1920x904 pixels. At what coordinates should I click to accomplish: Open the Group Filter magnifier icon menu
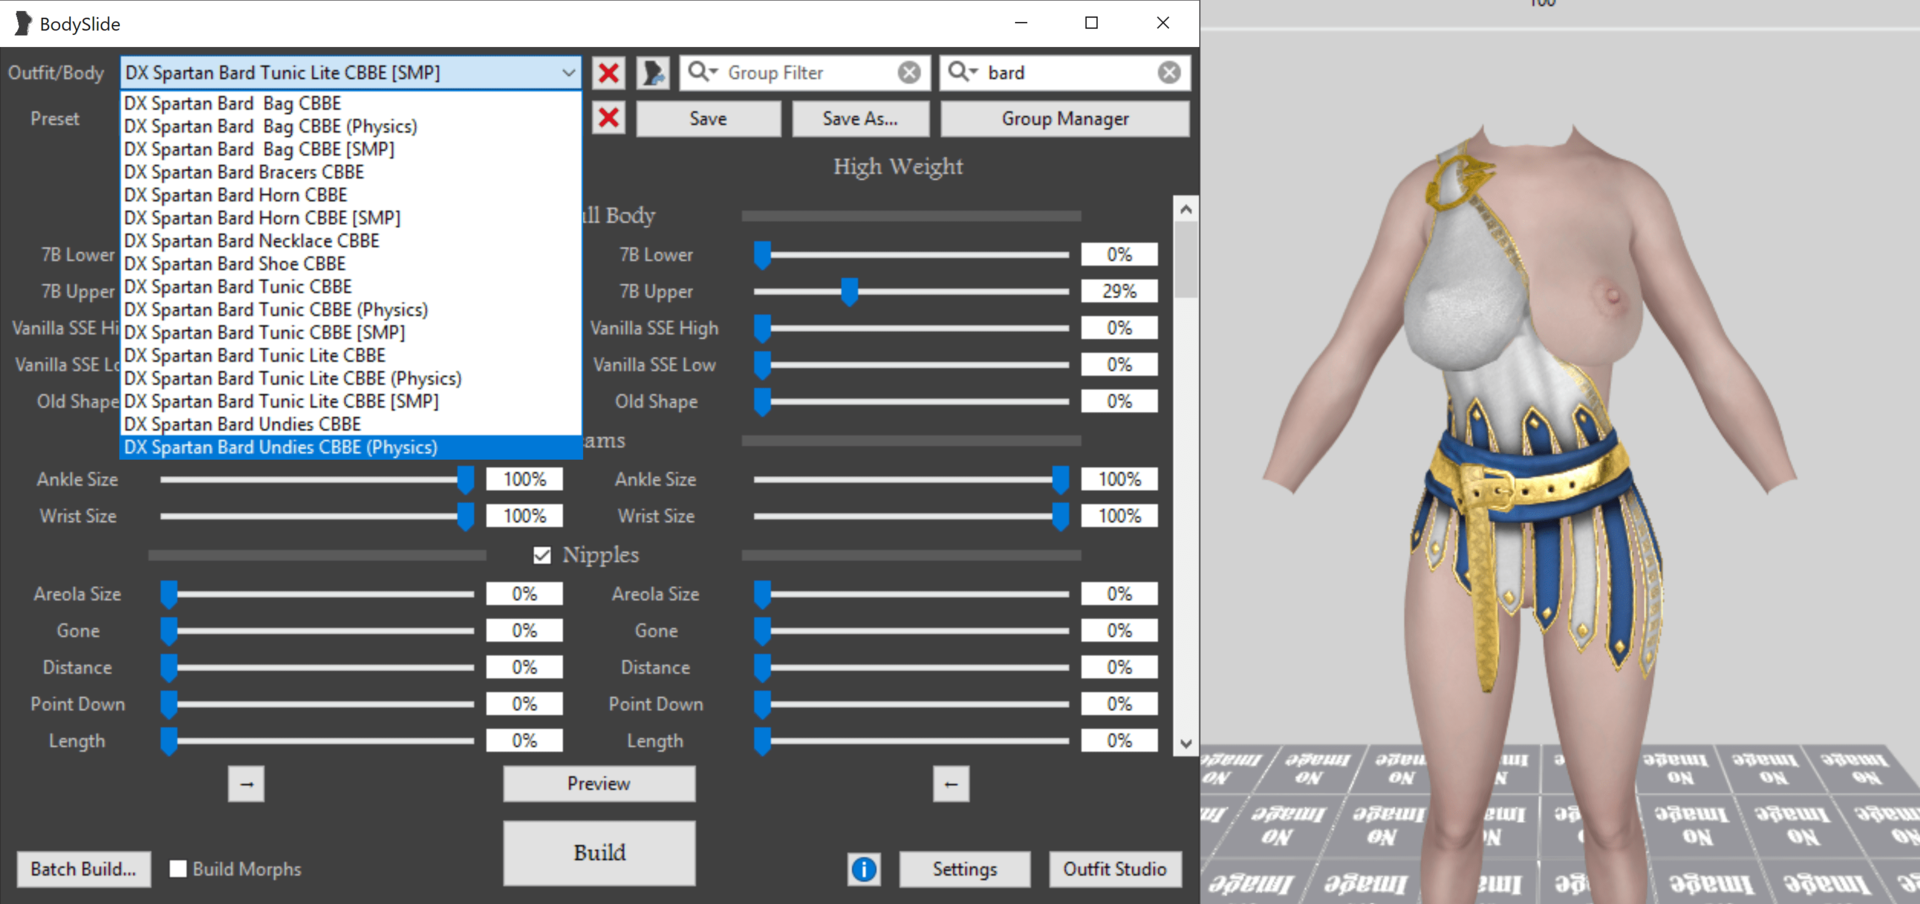(x=702, y=72)
